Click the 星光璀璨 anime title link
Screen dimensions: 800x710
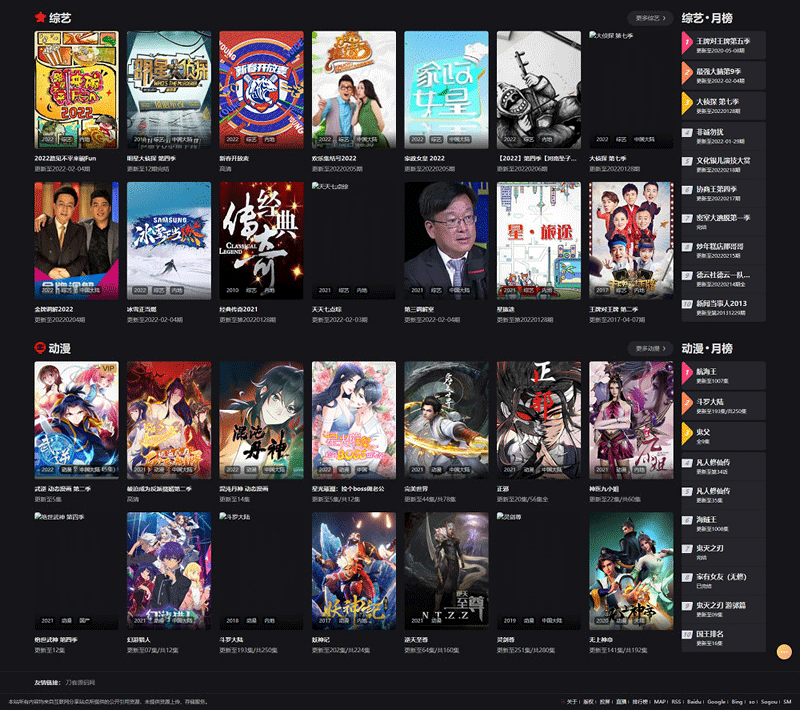coord(348,489)
